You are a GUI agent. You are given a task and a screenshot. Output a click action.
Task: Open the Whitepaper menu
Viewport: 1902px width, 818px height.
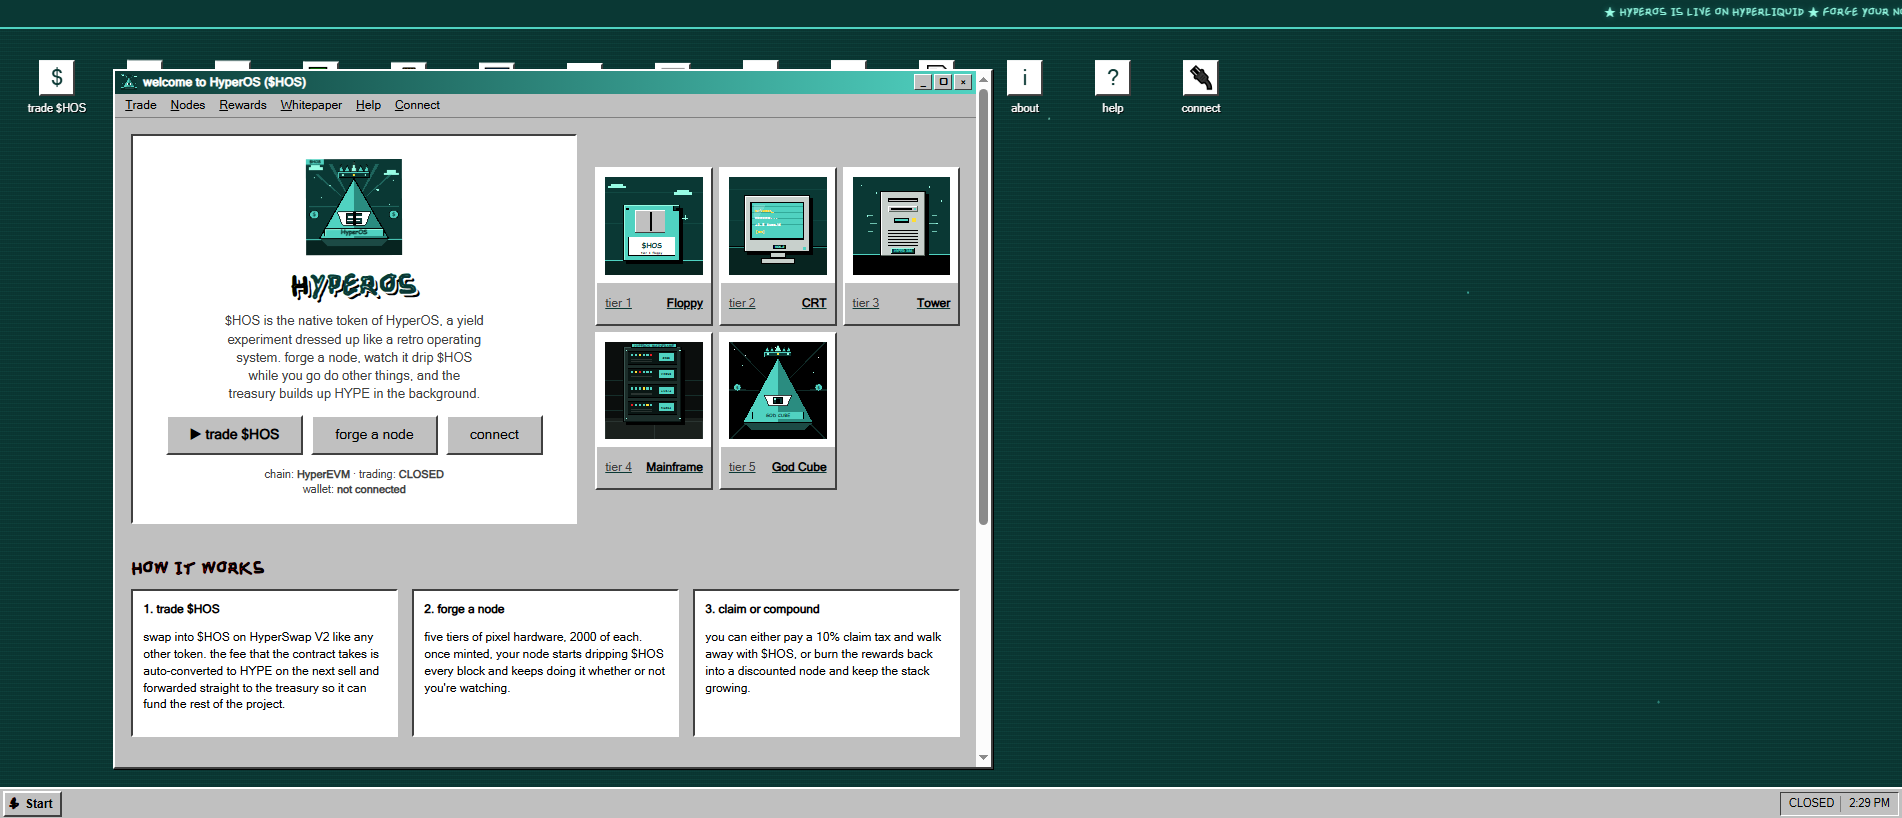(x=311, y=105)
